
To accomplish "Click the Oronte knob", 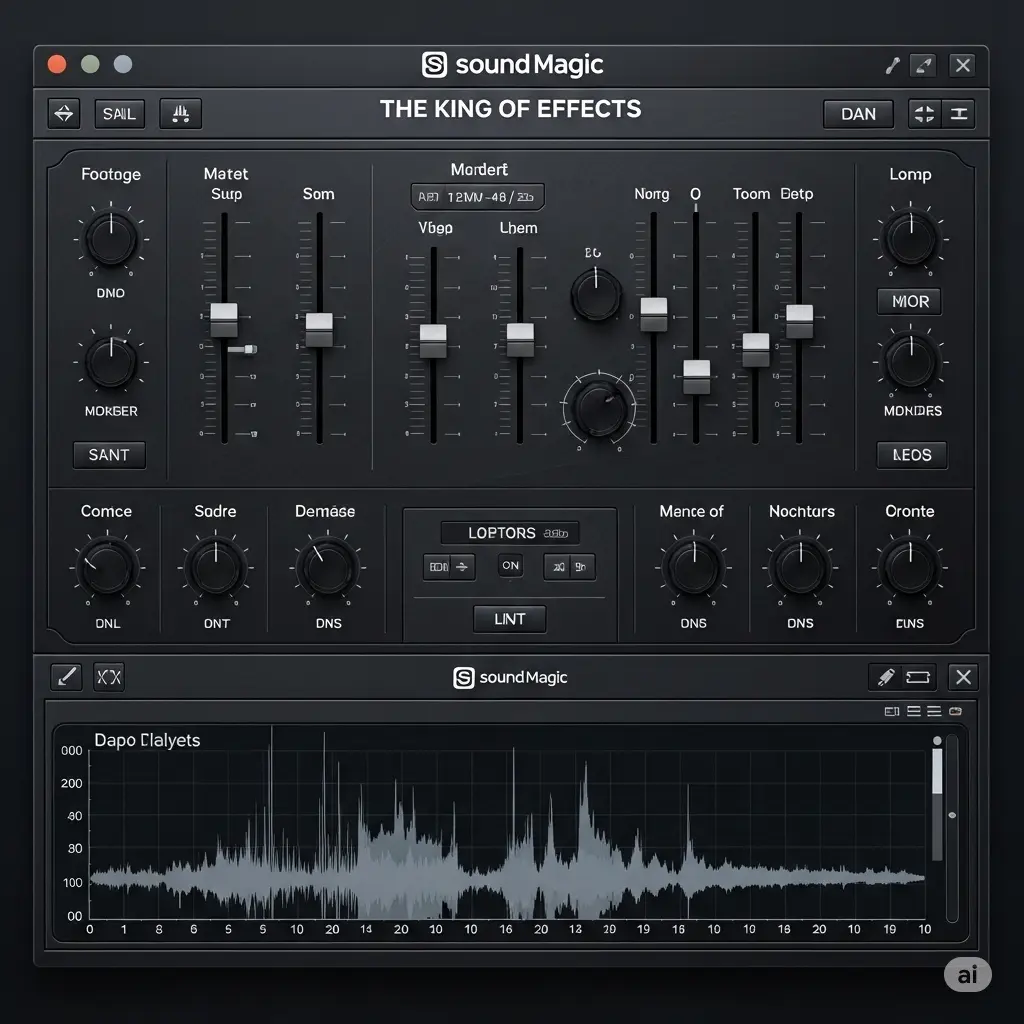I will pos(910,568).
